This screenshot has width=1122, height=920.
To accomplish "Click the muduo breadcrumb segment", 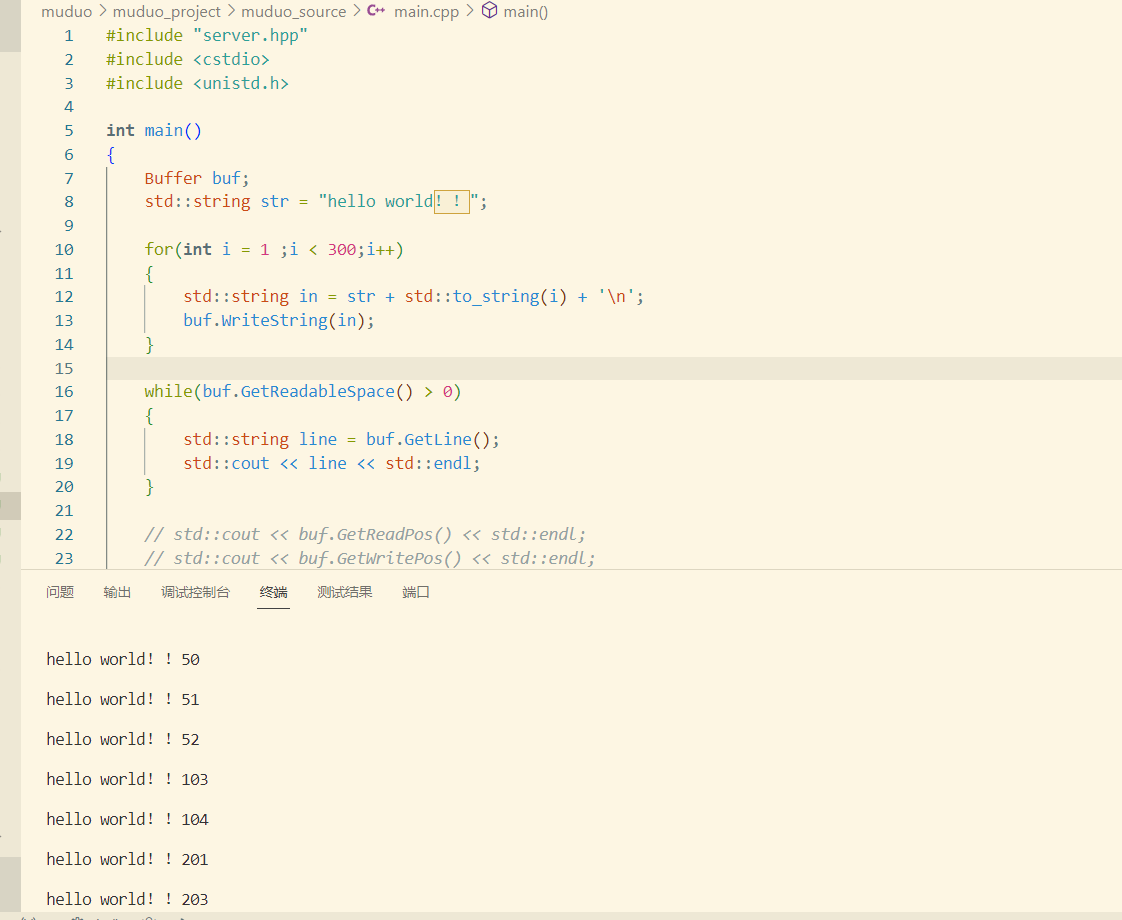I will tap(67, 11).
